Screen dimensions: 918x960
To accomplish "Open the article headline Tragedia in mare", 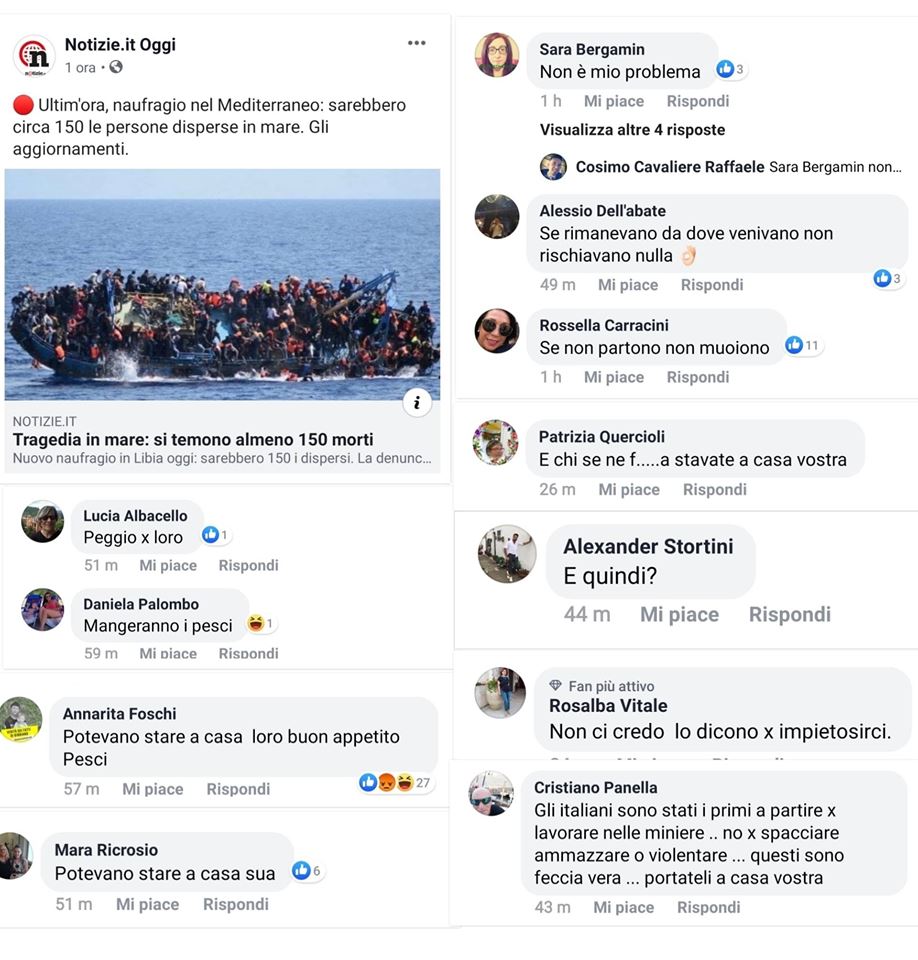I will tap(193, 439).
